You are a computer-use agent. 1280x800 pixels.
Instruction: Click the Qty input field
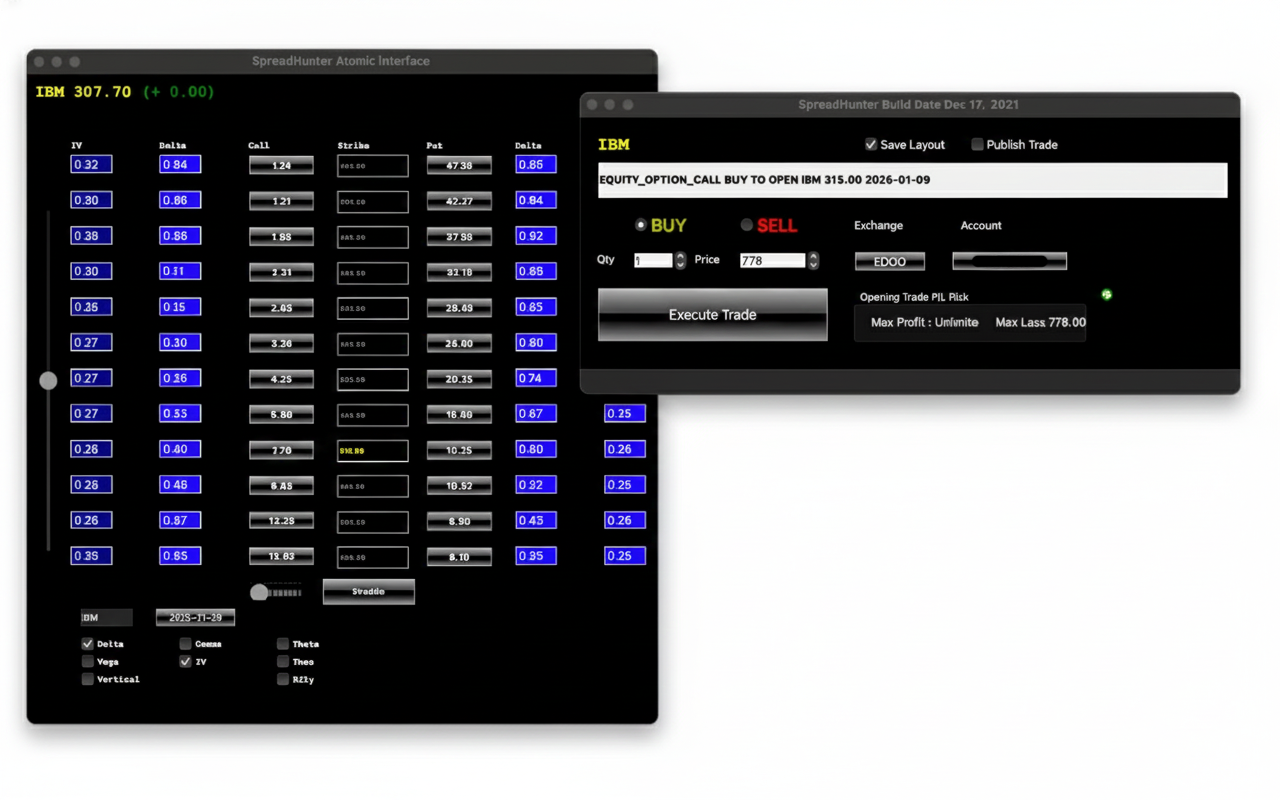(653, 260)
